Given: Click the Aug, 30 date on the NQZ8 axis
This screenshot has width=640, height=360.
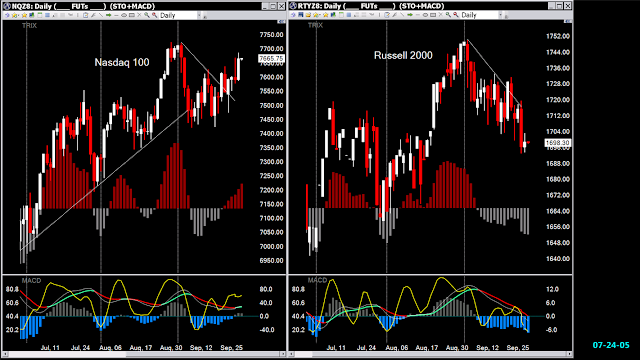Looking at the screenshot, I should 171,348.
